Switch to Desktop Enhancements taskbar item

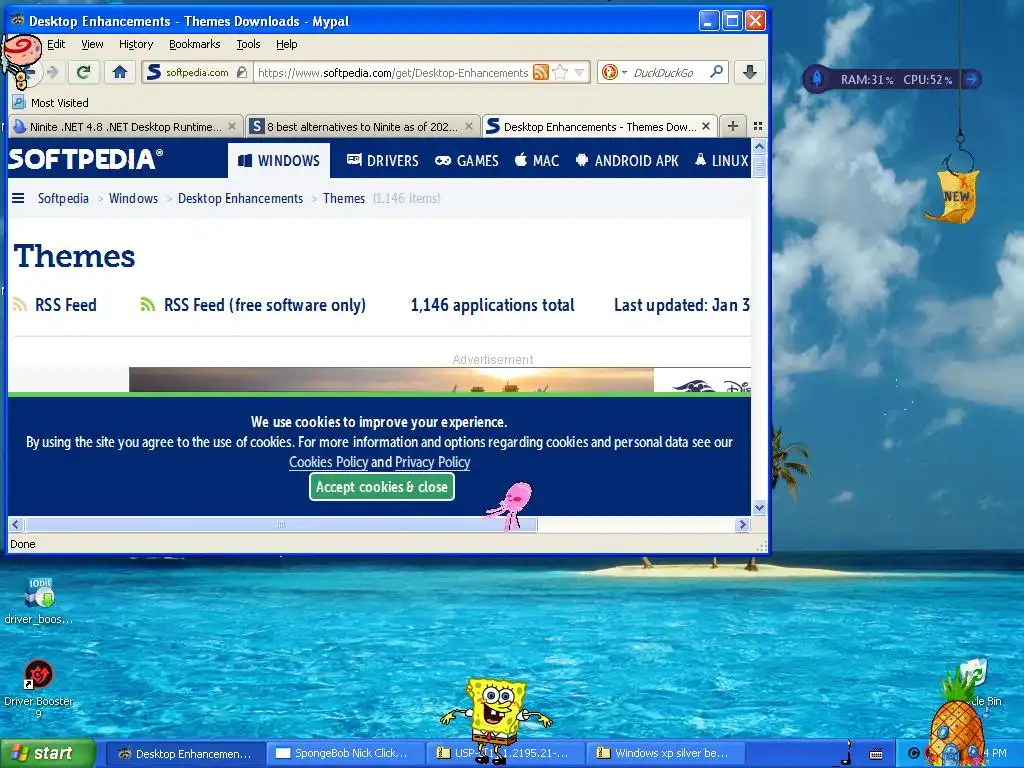click(184, 754)
